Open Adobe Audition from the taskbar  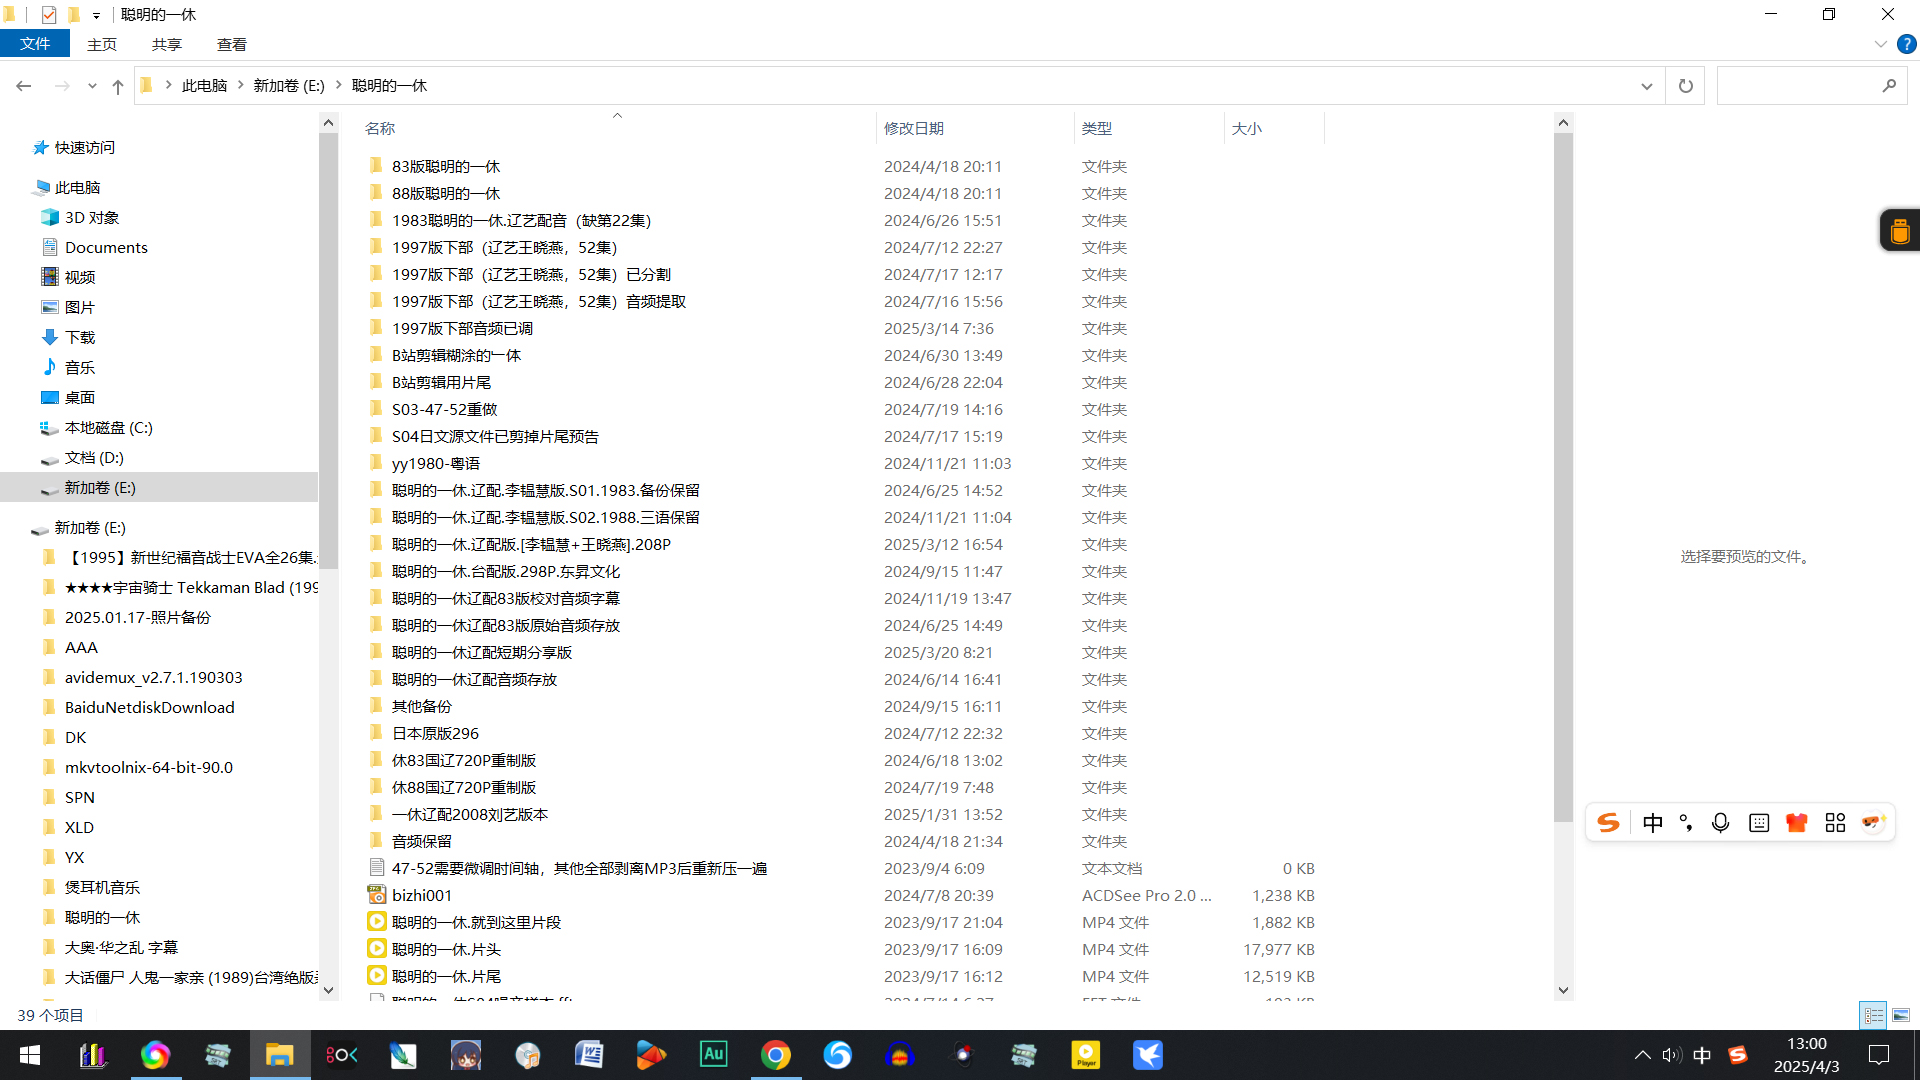(713, 1054)
